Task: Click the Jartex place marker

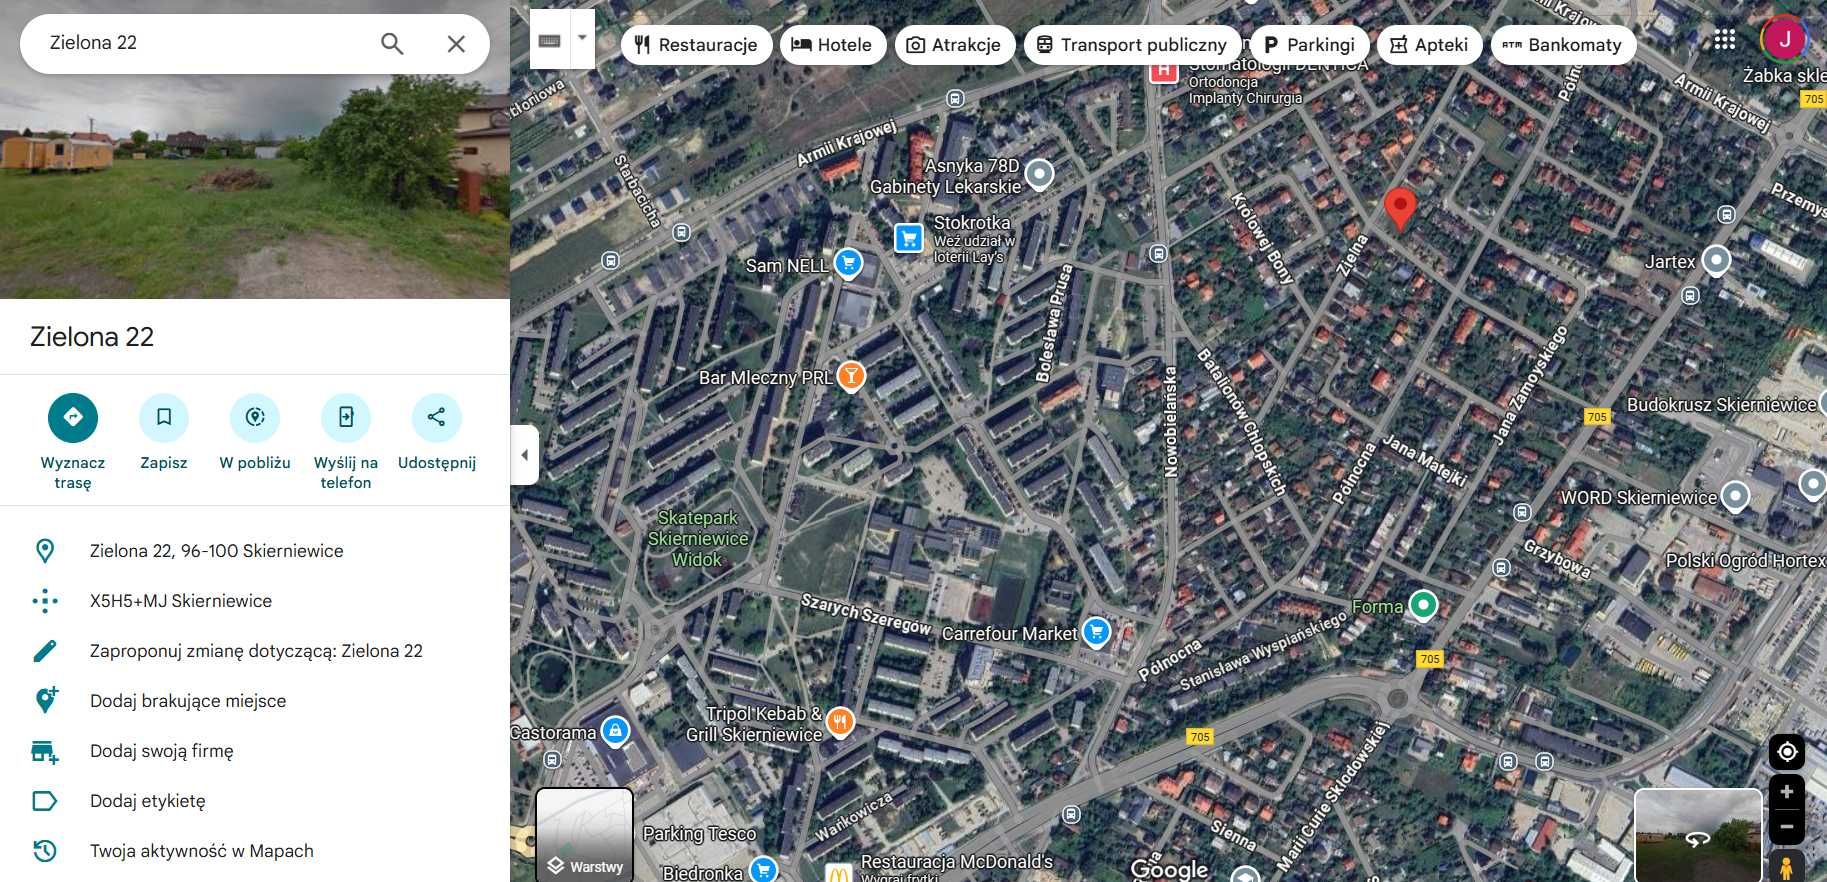Action: (x=1717, y=260)
